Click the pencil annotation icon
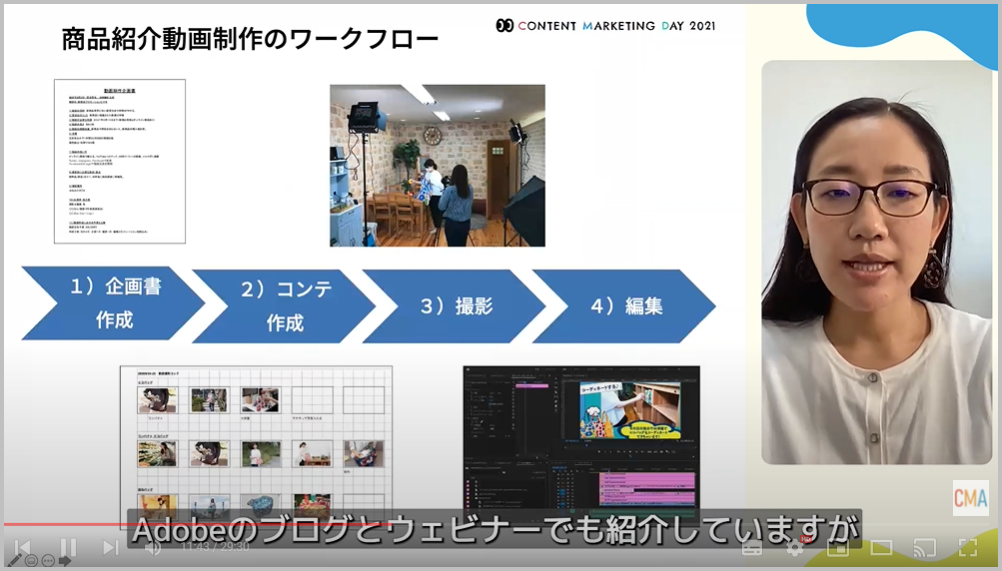1002x571 pixels. 14,561
